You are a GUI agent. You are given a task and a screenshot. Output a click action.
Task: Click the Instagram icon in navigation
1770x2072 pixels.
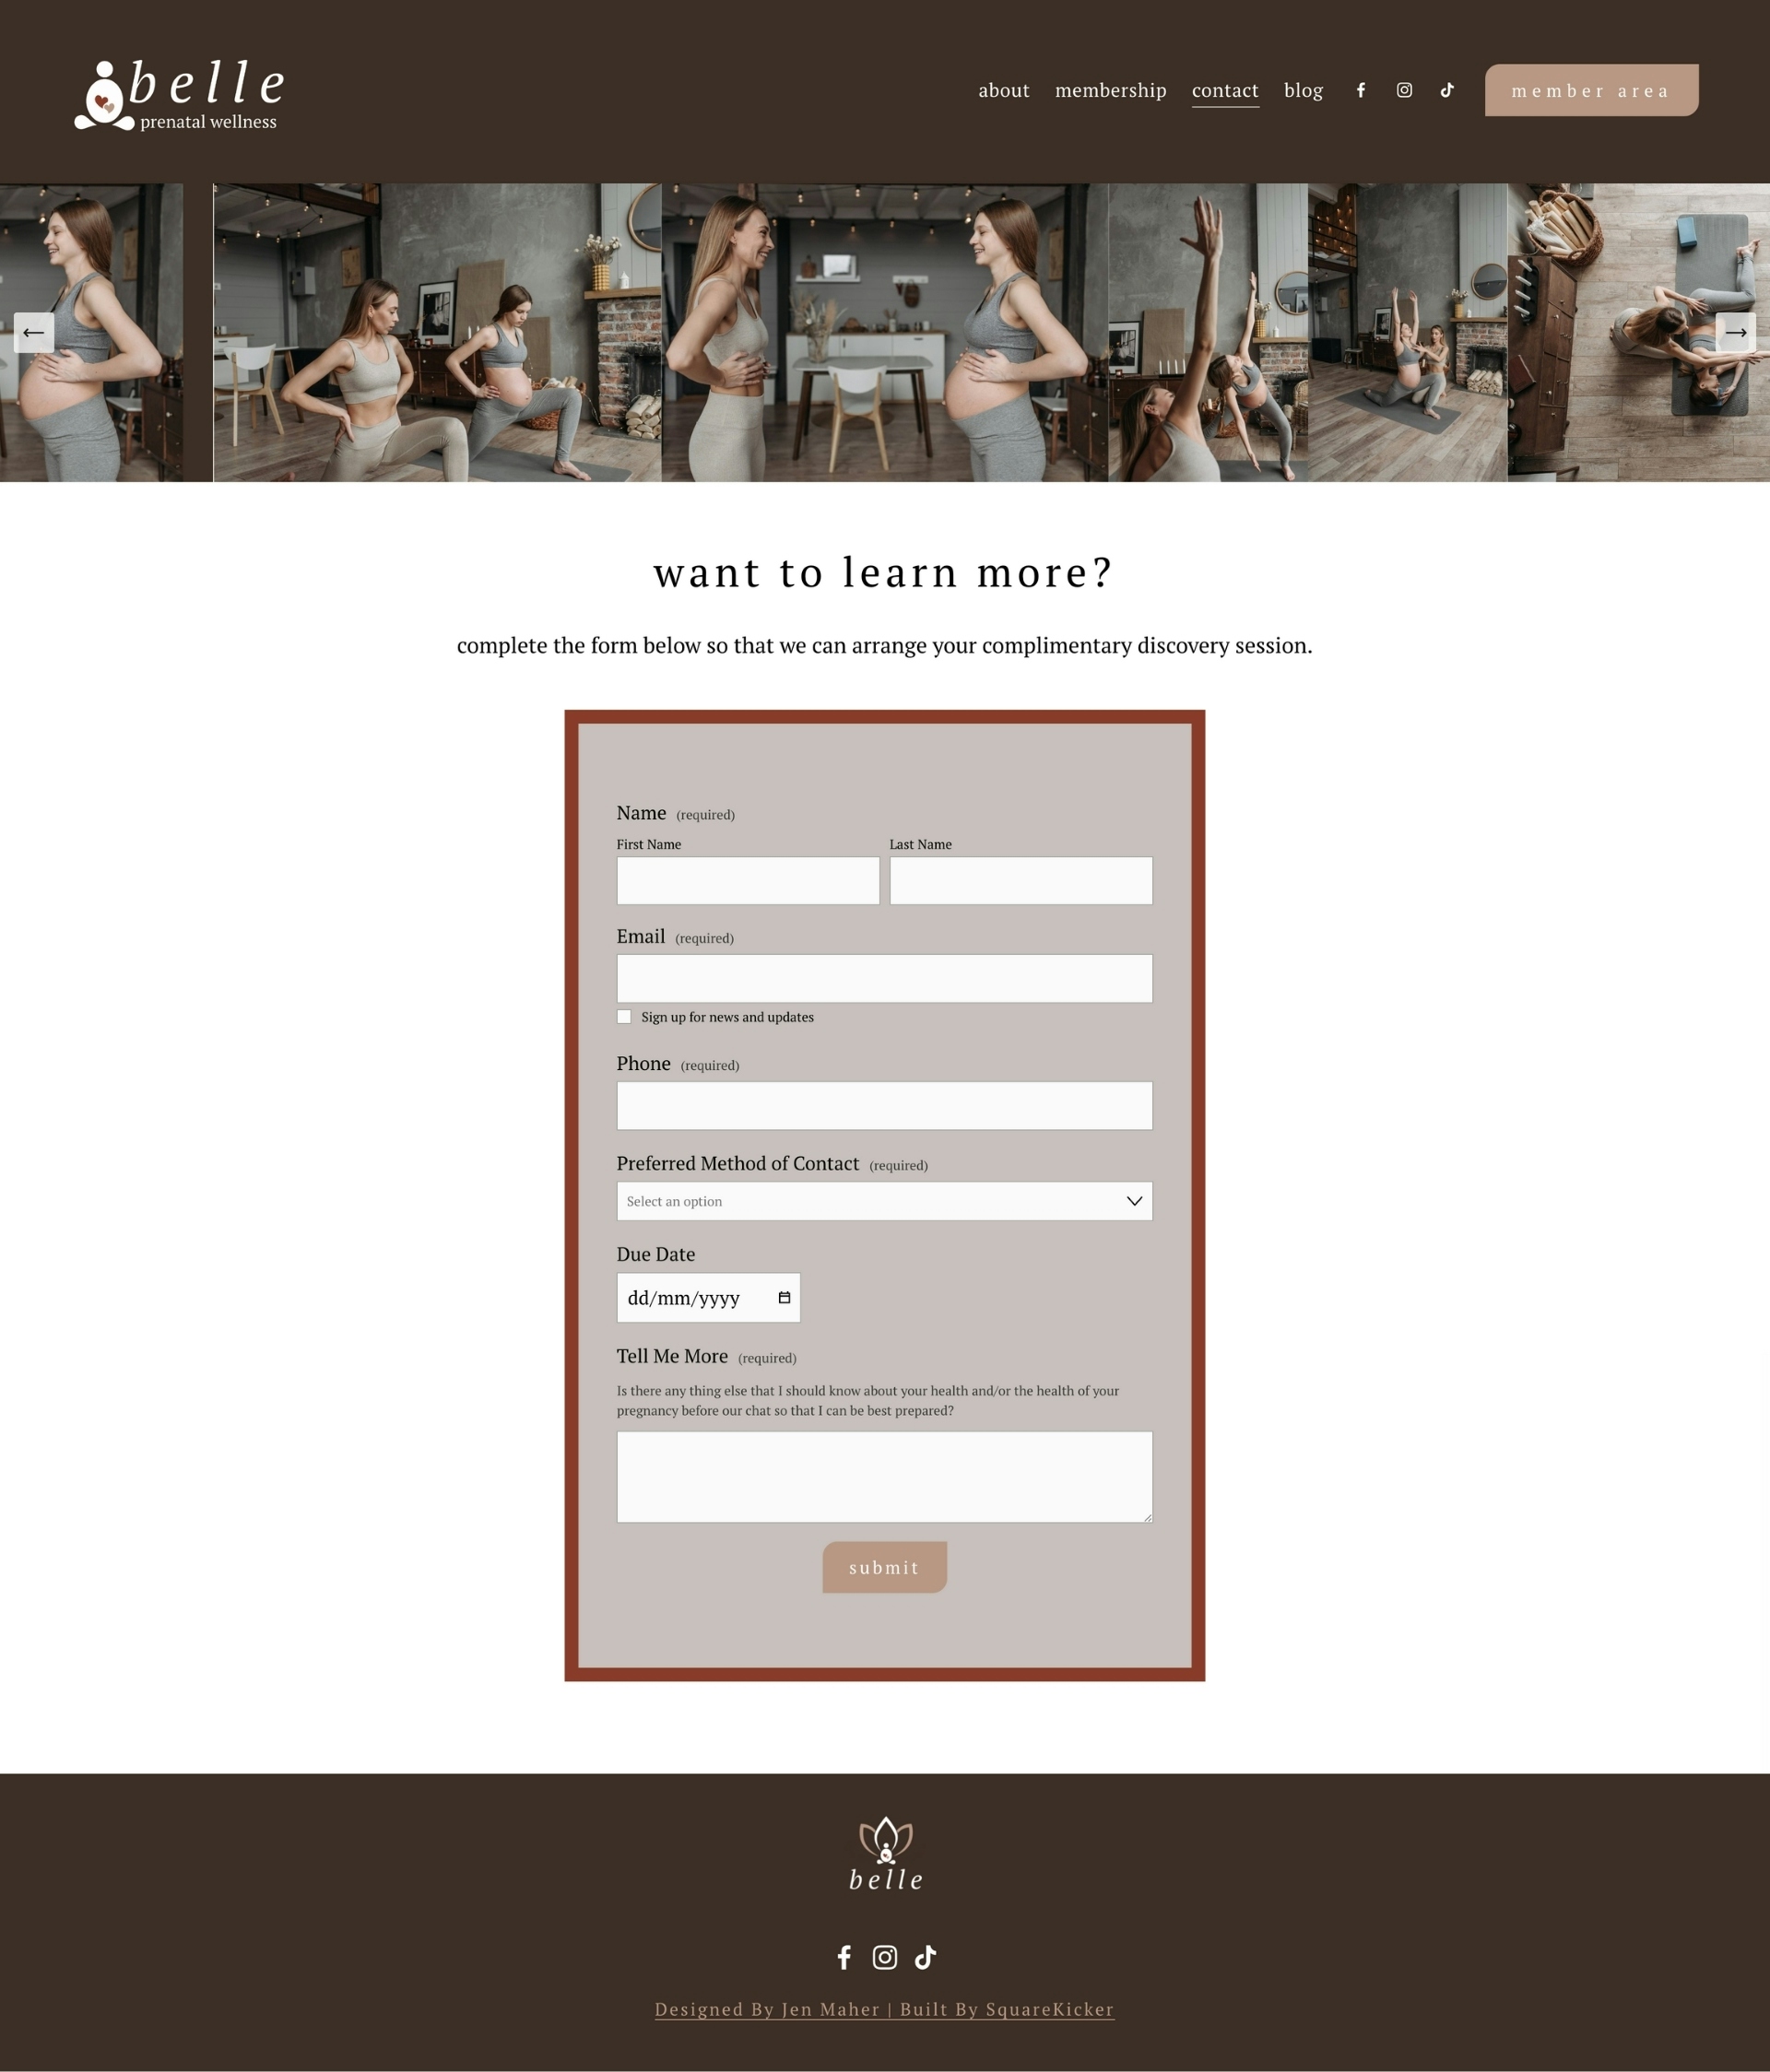click(x=1405, y=89)
